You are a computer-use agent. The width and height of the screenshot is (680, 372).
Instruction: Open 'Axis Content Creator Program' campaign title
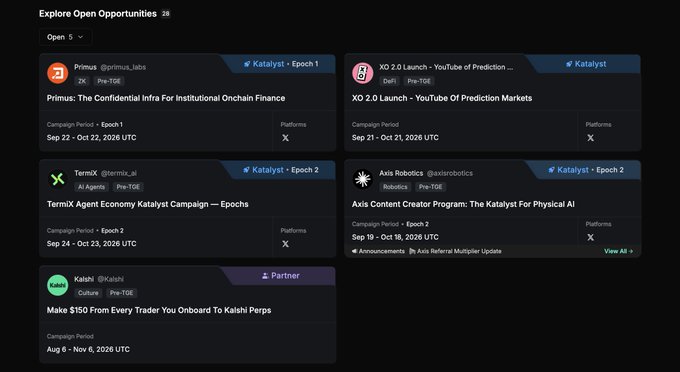click(x=463, y=204)
